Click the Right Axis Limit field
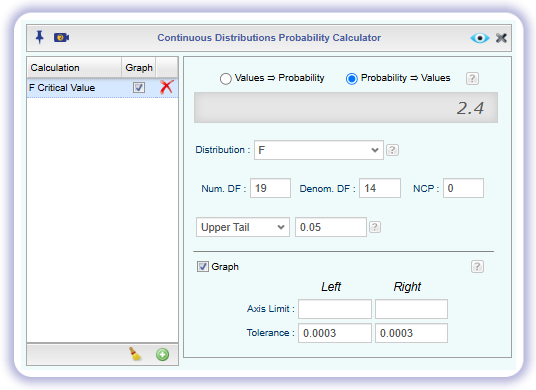Screen dimensions: 536x390 pyautogui.click(x=411, y=309)
